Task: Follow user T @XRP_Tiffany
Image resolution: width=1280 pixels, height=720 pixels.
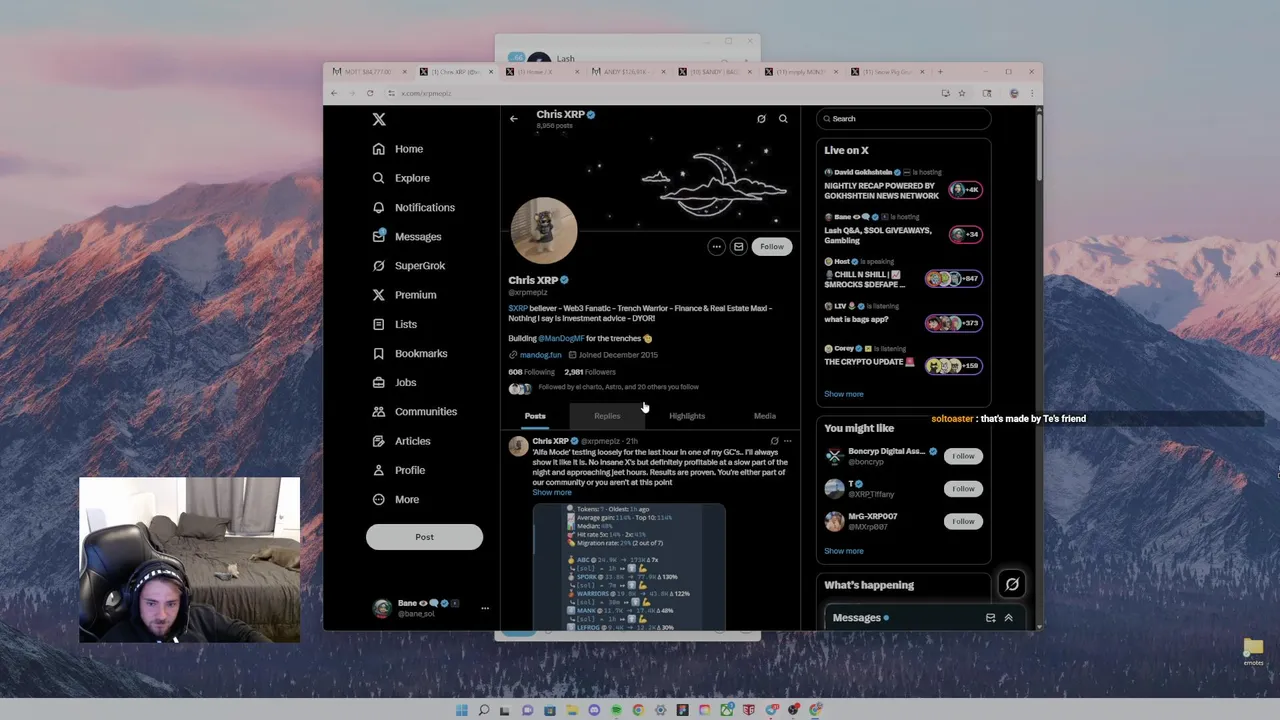Action: pos(963,489)
